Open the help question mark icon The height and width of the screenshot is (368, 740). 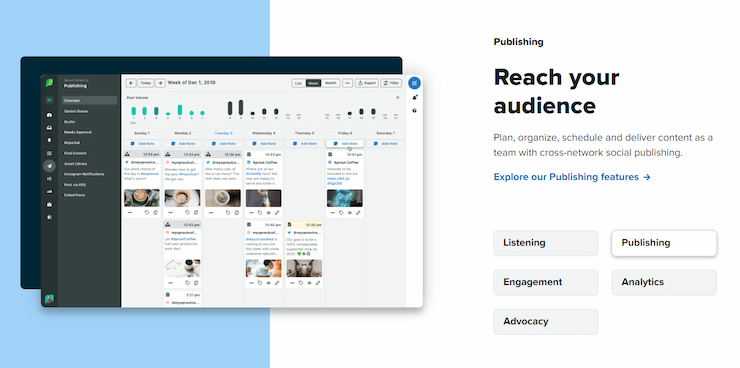pos(414,110)
